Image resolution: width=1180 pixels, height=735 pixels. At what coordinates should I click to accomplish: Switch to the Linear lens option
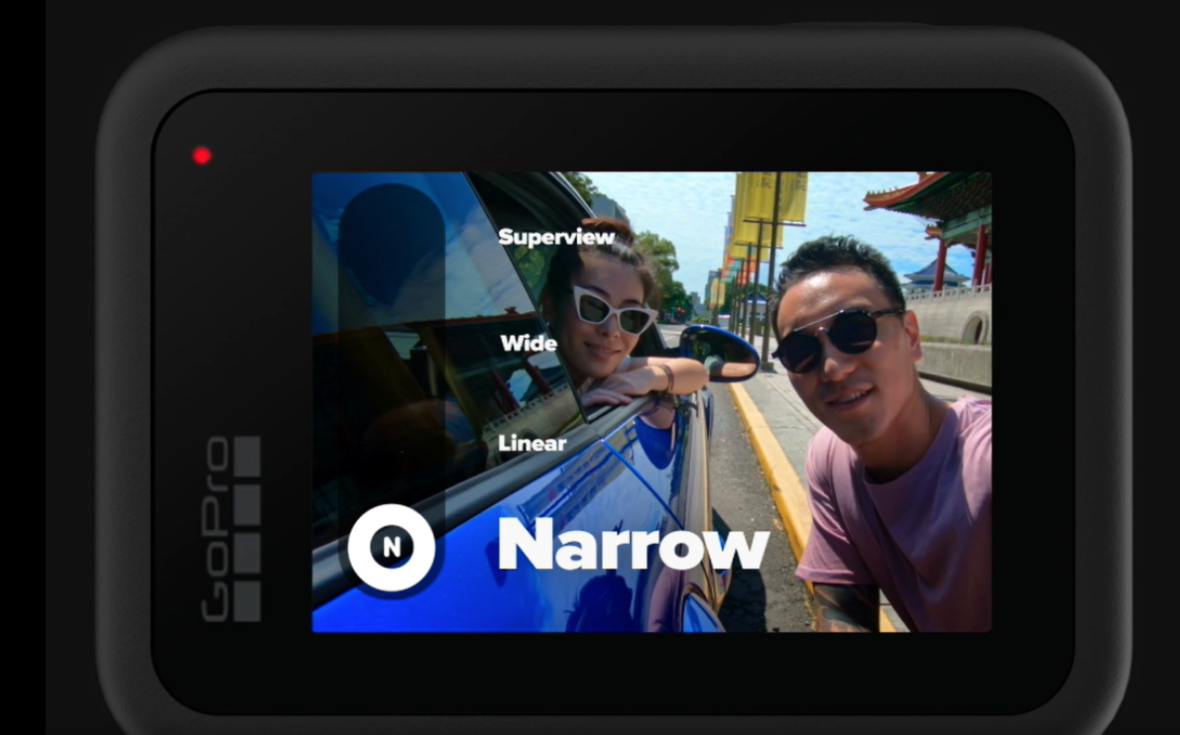532,443
